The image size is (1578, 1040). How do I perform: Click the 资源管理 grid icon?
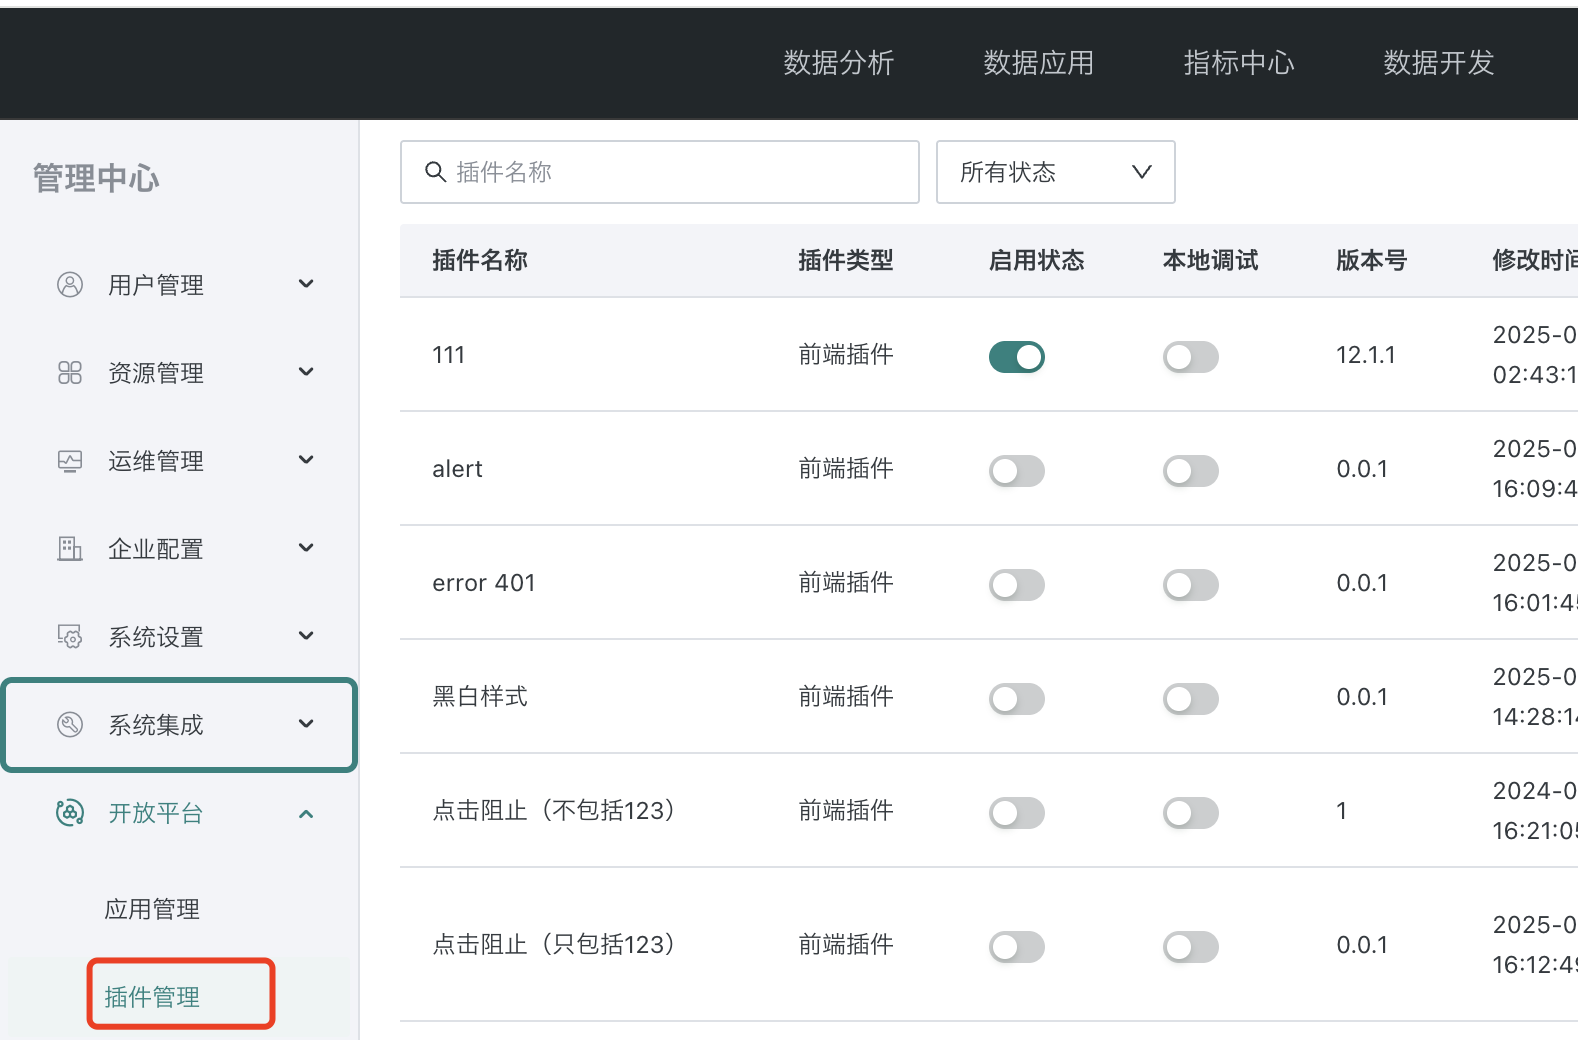click(x=70, y=373)
